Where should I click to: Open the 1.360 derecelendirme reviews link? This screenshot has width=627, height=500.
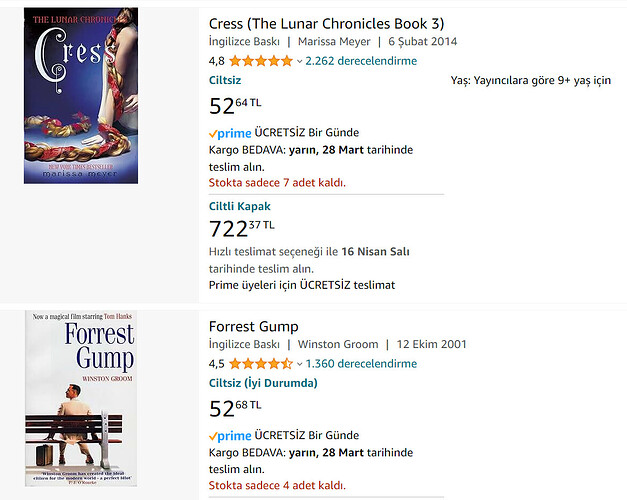tap(361, 364)
